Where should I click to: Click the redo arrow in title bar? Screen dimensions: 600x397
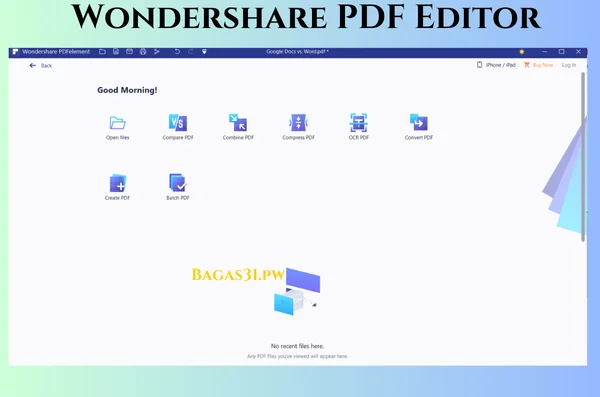191,52
